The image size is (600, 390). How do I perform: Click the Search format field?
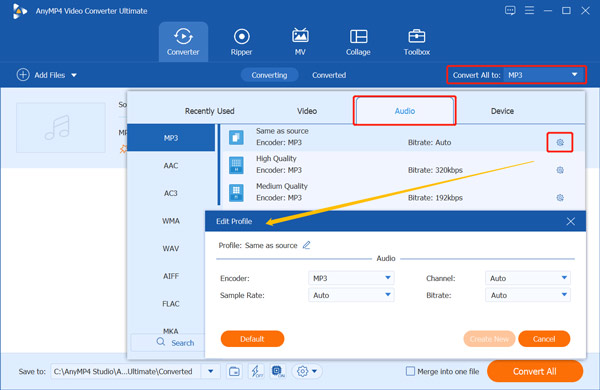click(x=168, y=343)
